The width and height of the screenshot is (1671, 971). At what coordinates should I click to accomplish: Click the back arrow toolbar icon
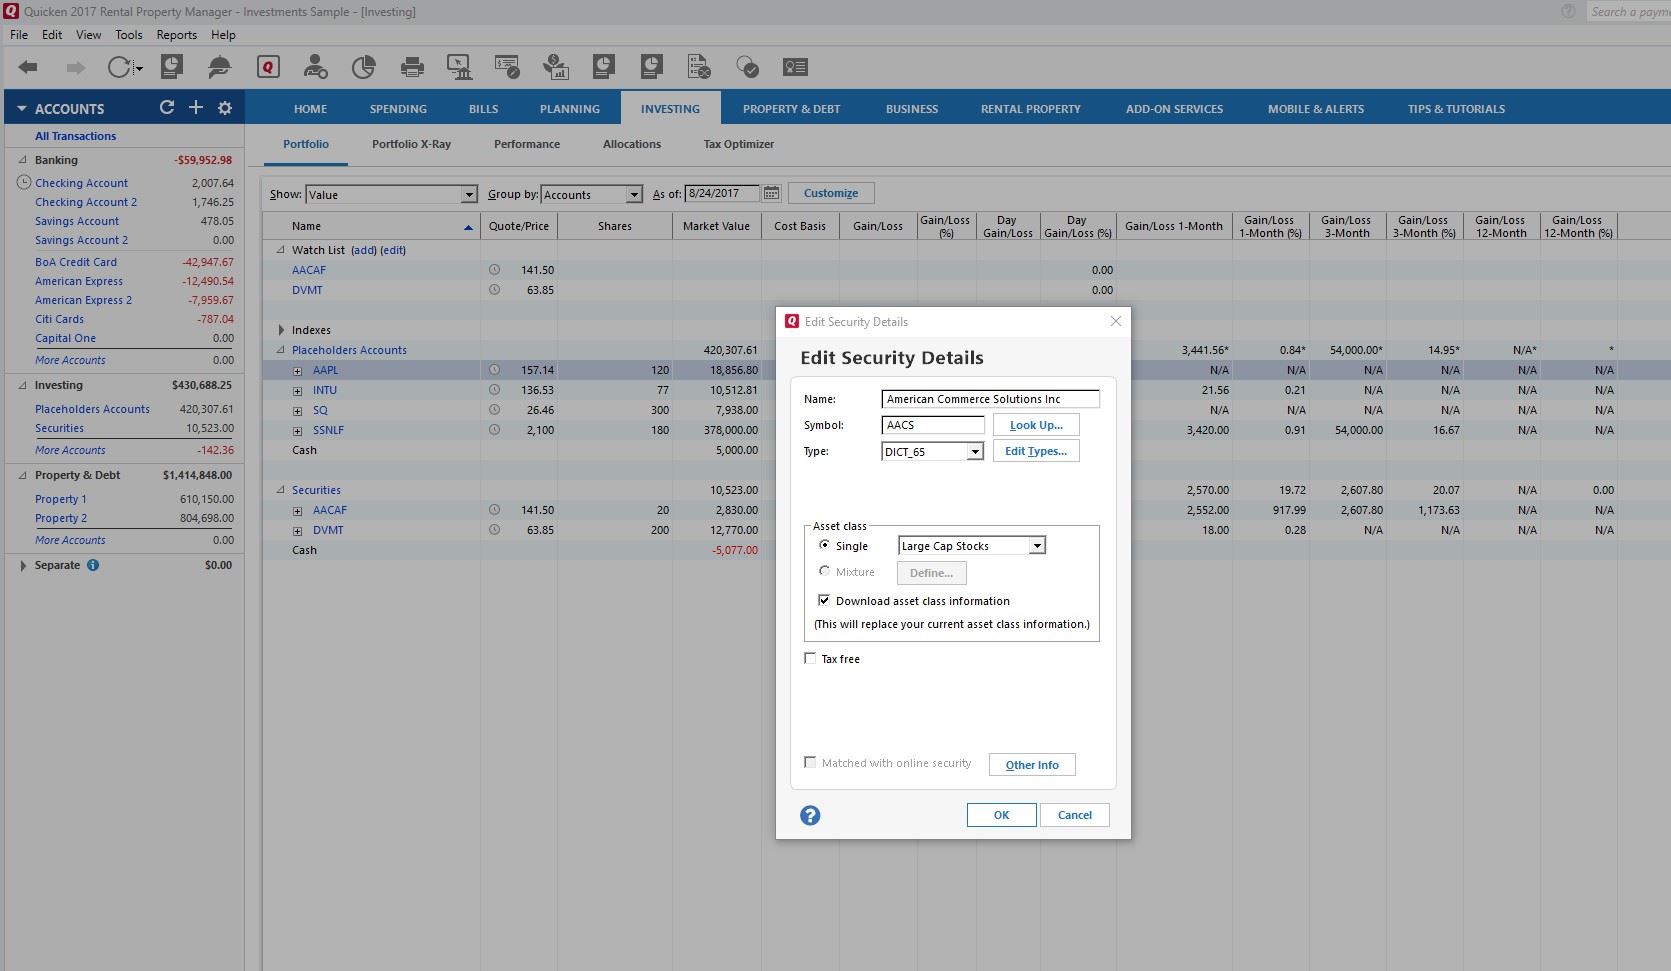click(28, 67)
